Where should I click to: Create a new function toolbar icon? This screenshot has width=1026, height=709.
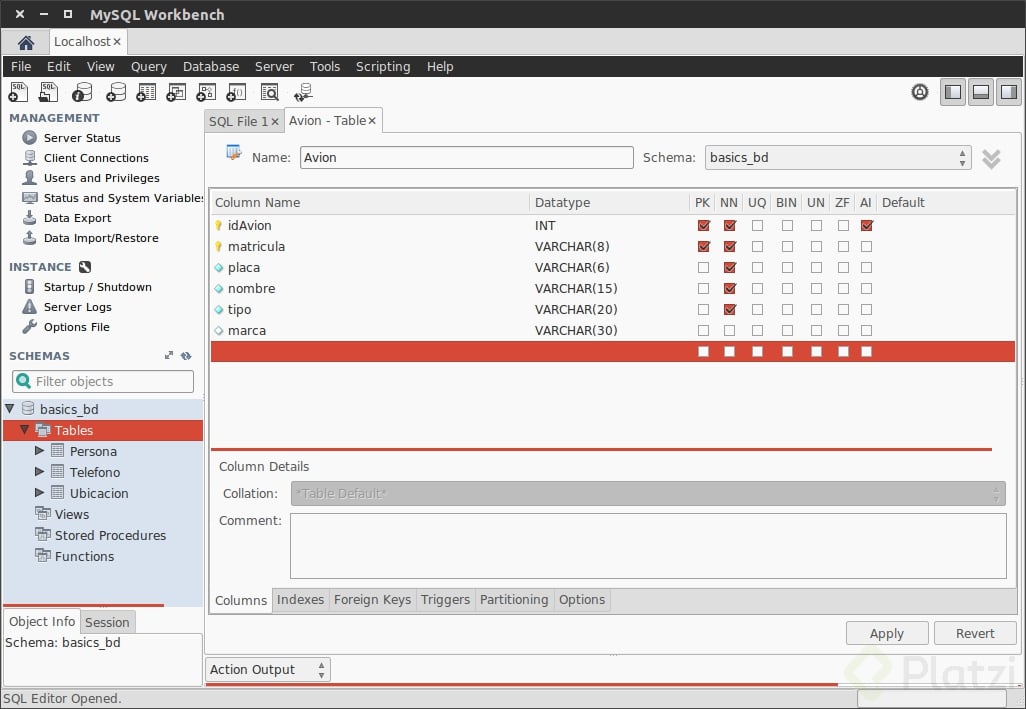pyautogui.click(x=236, y=92)
